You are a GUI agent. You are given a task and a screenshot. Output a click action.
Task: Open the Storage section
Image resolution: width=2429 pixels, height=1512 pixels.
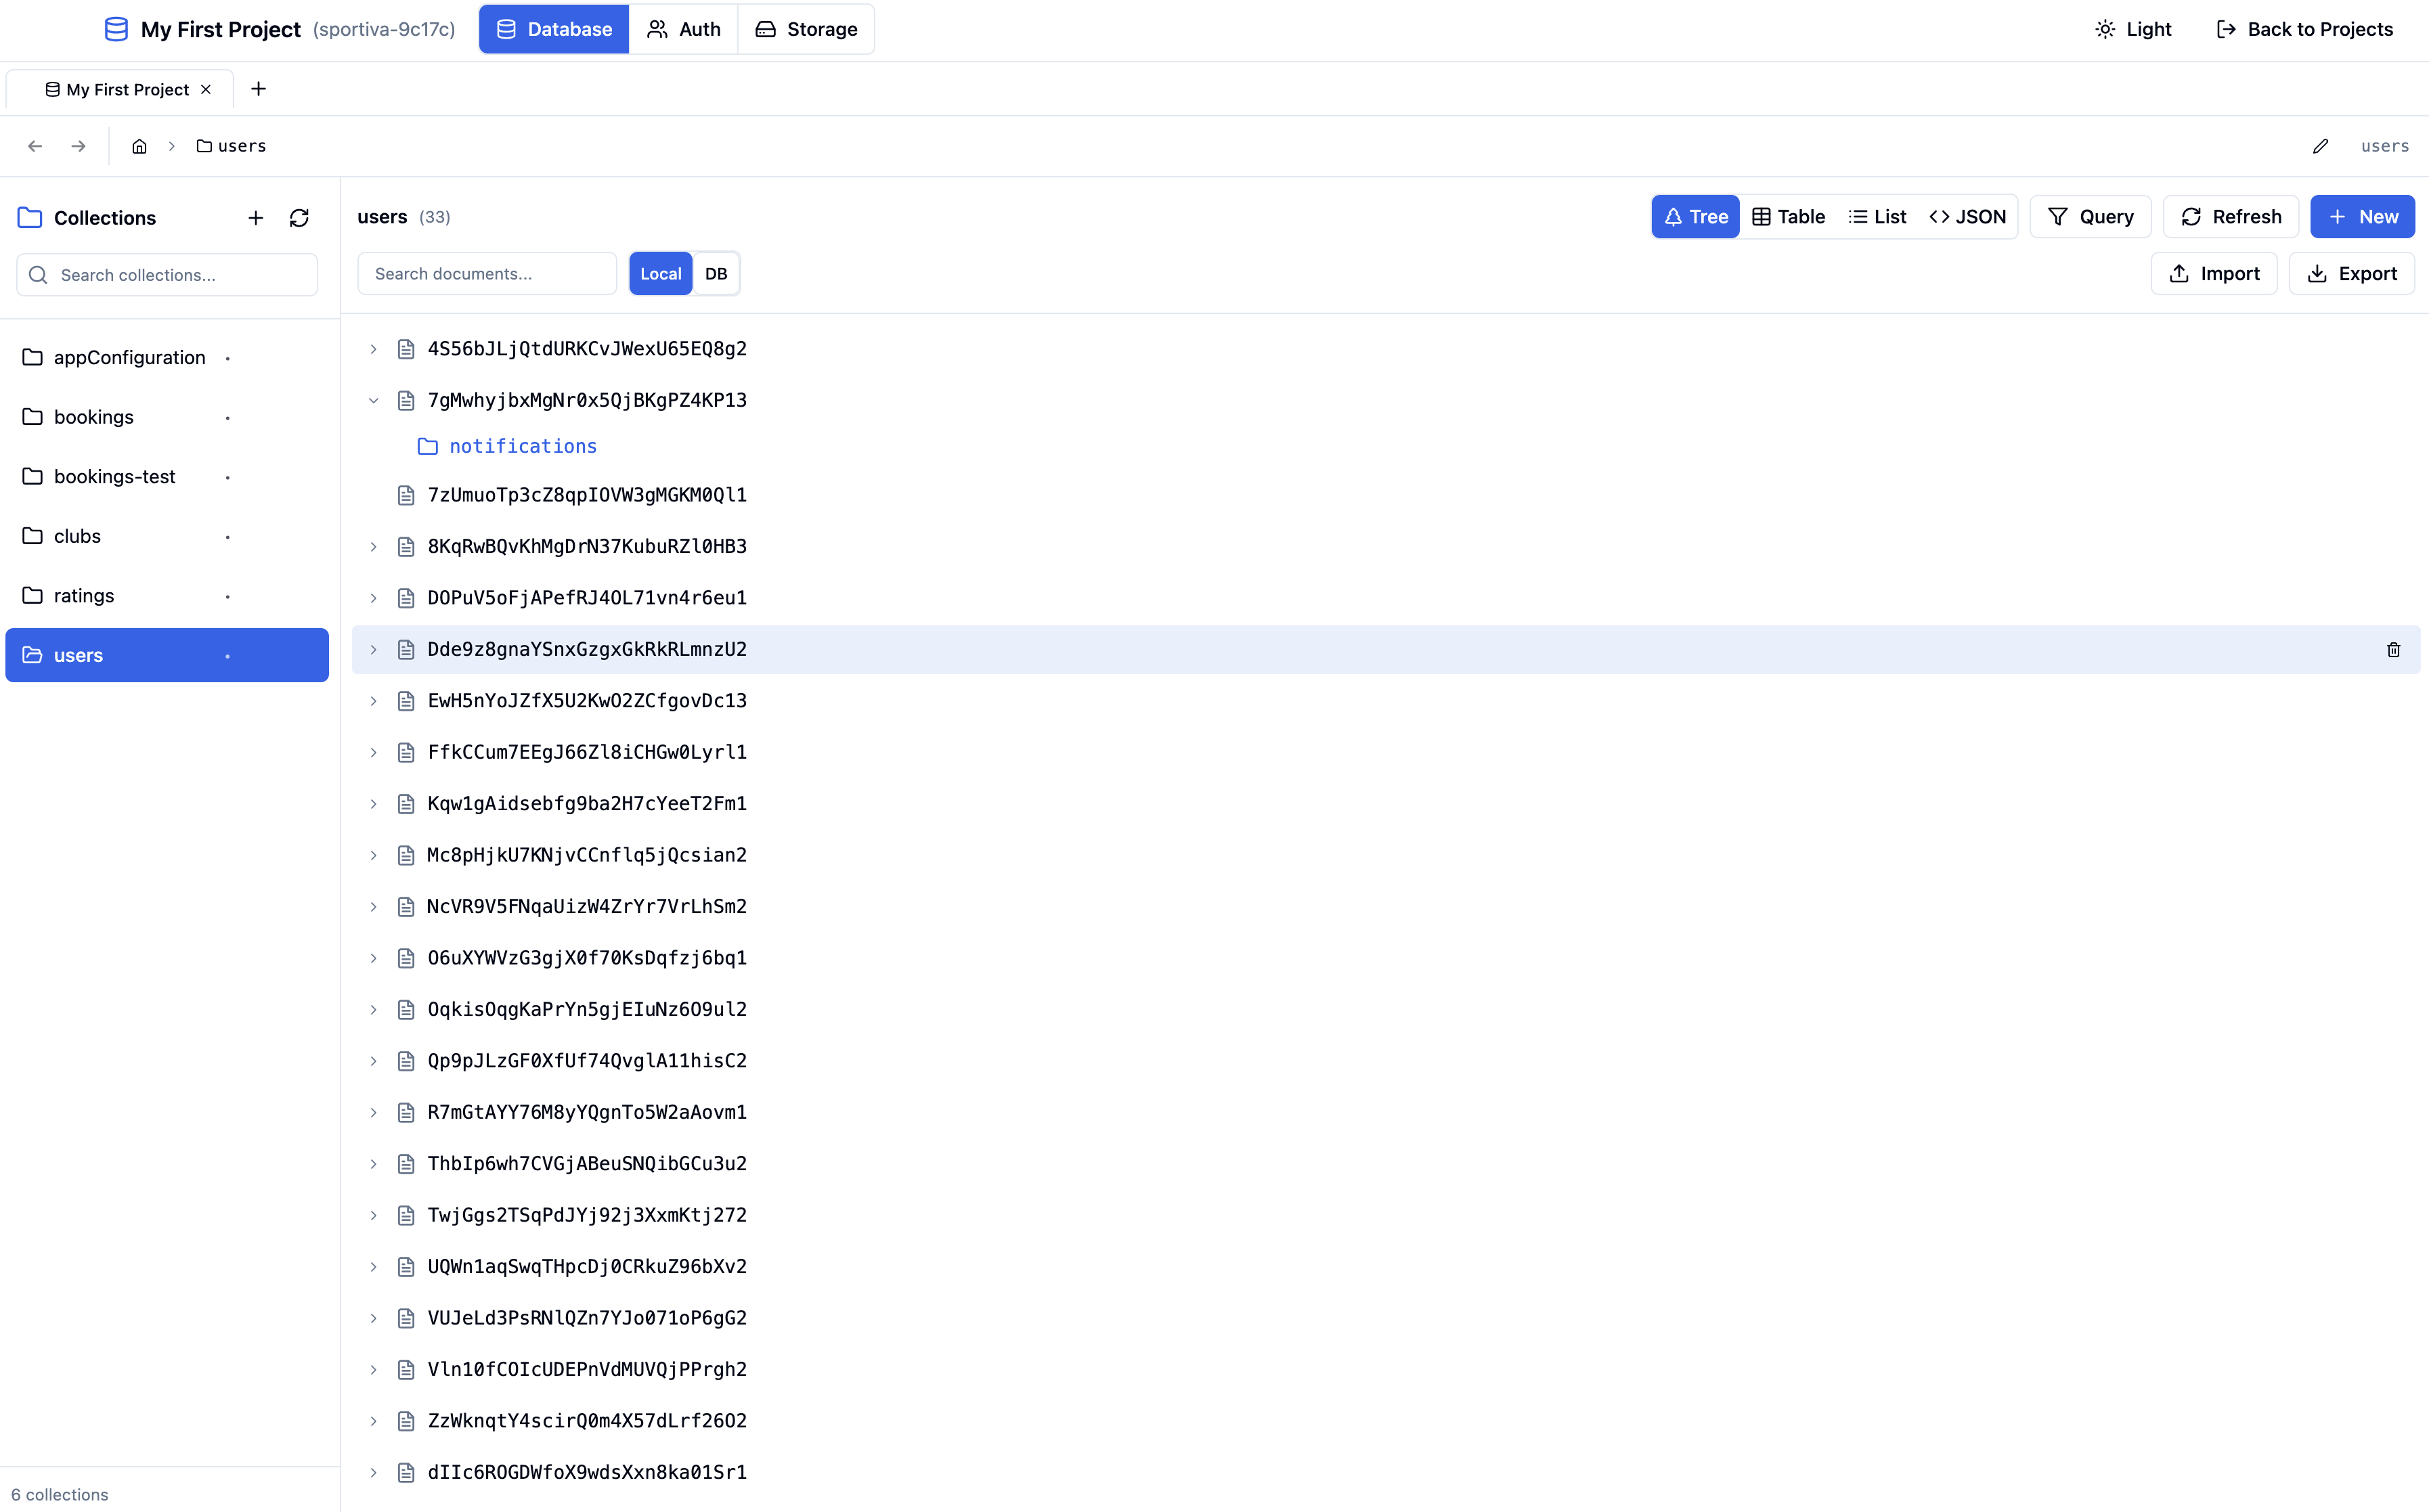(806, 29)
